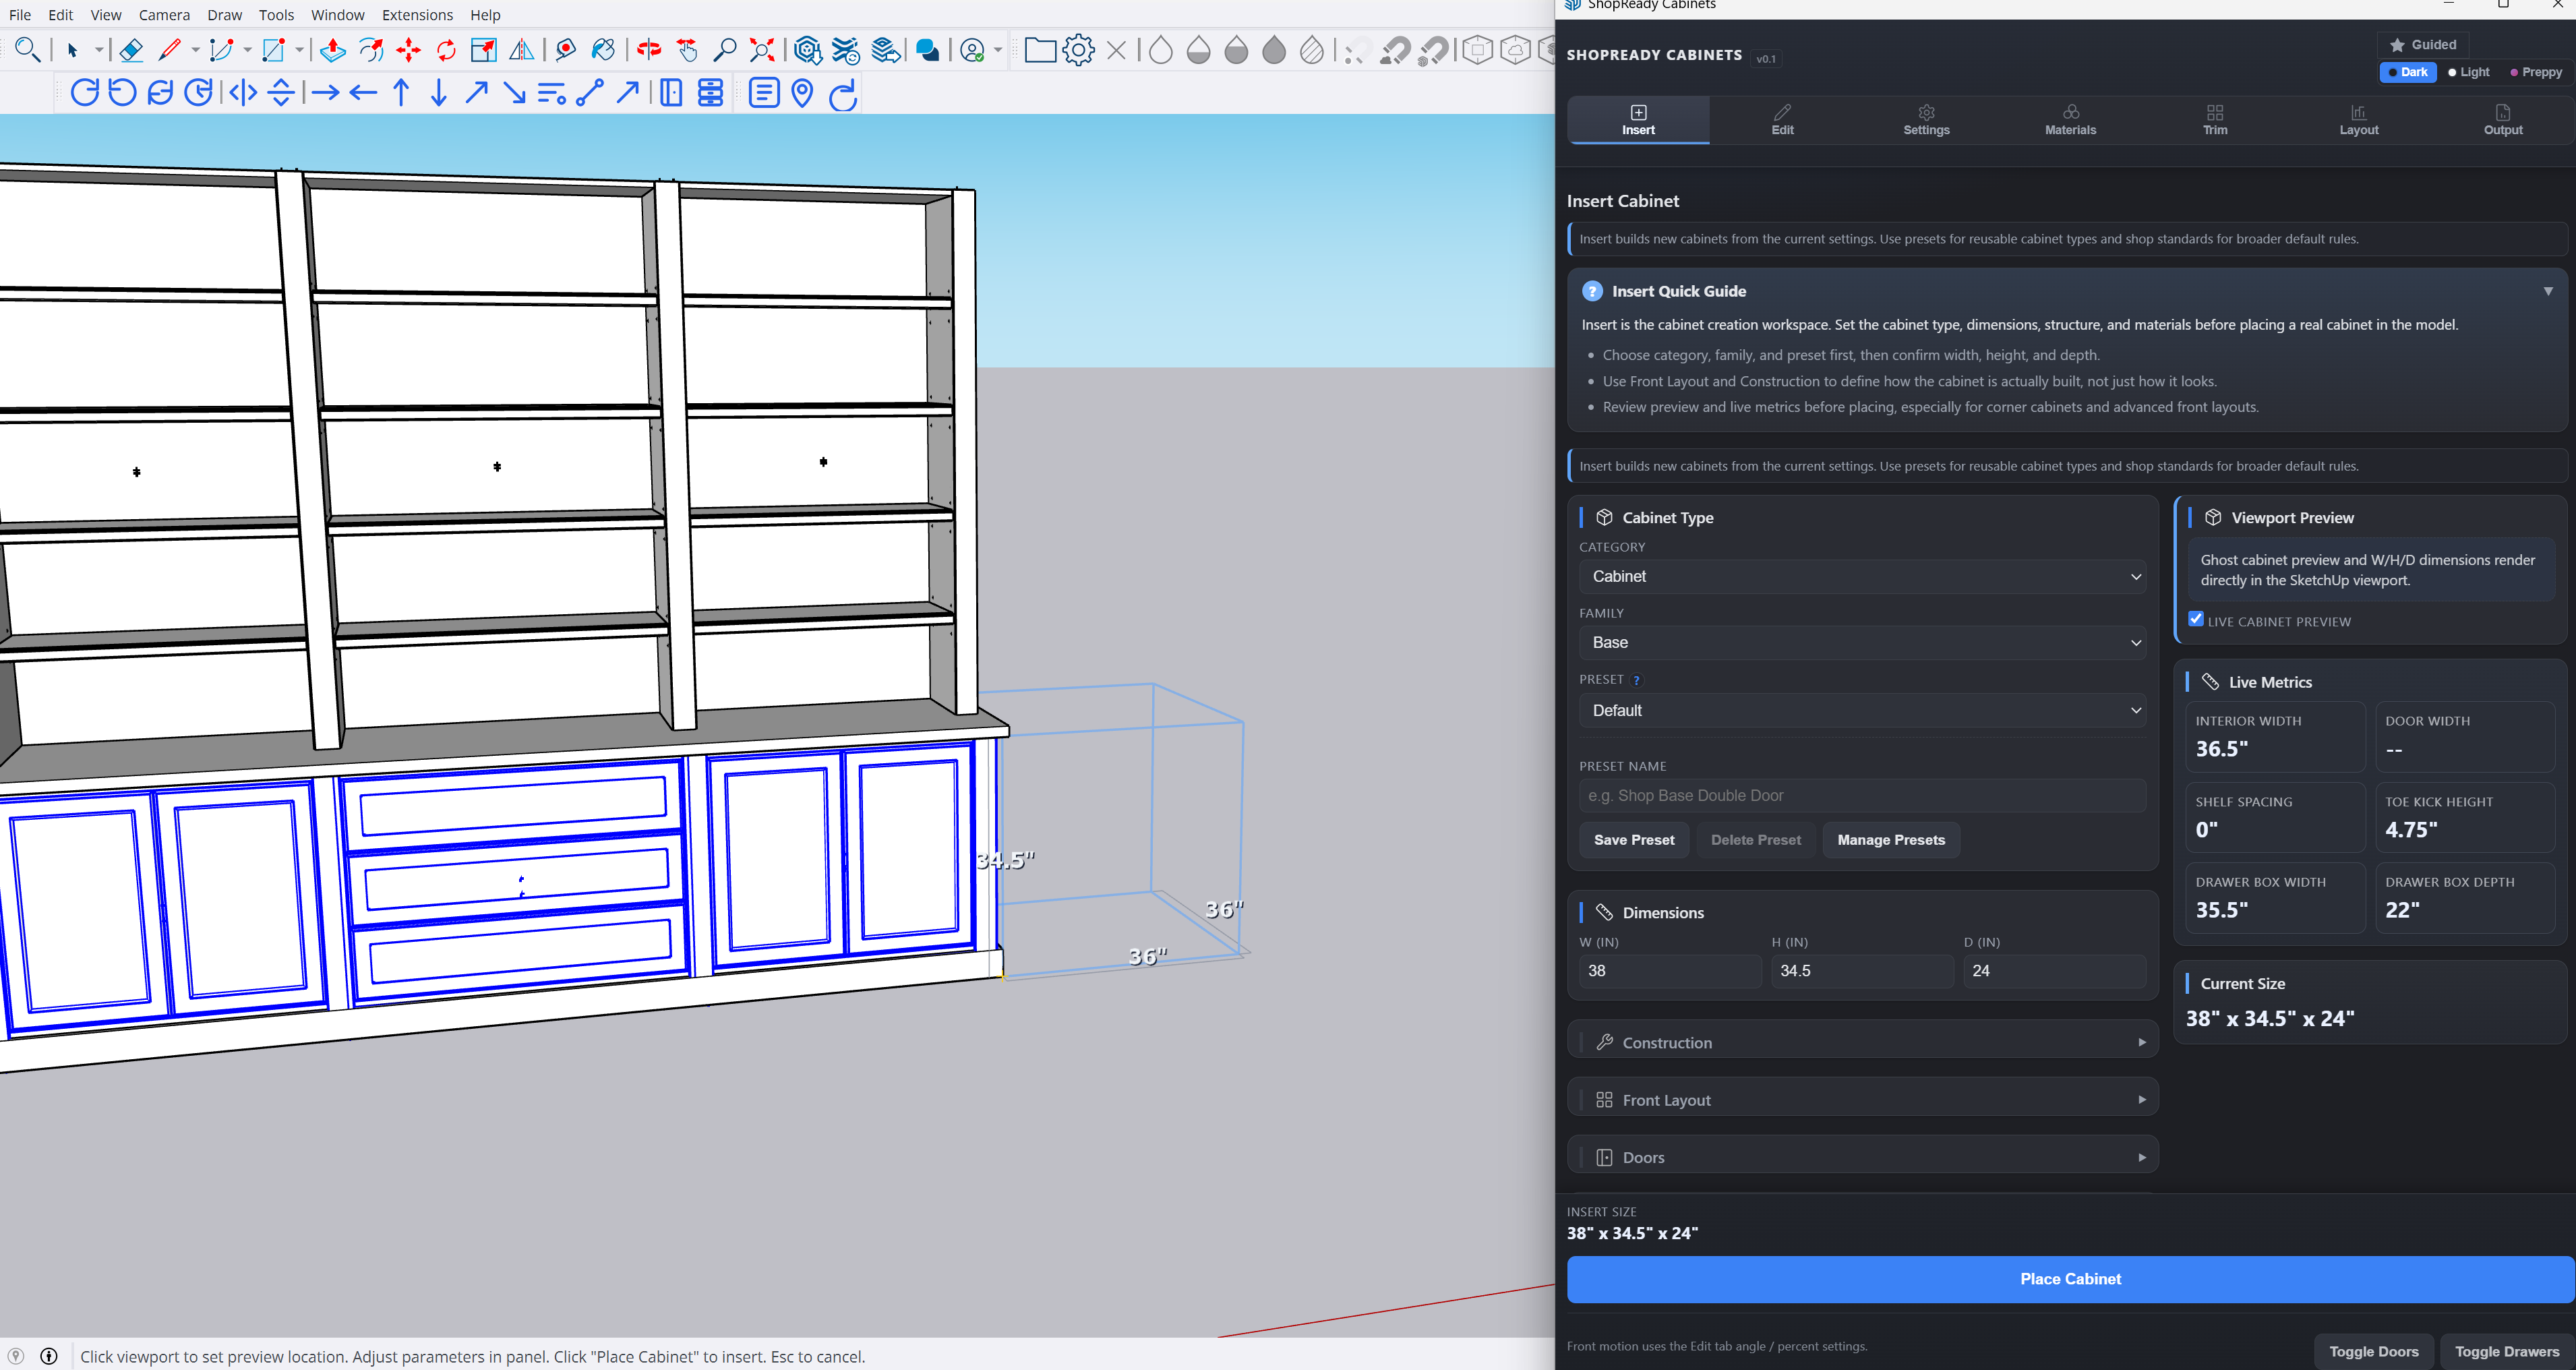Select the Paint Bucket tool
2576x1370 pixels.
tap(602, 50)
